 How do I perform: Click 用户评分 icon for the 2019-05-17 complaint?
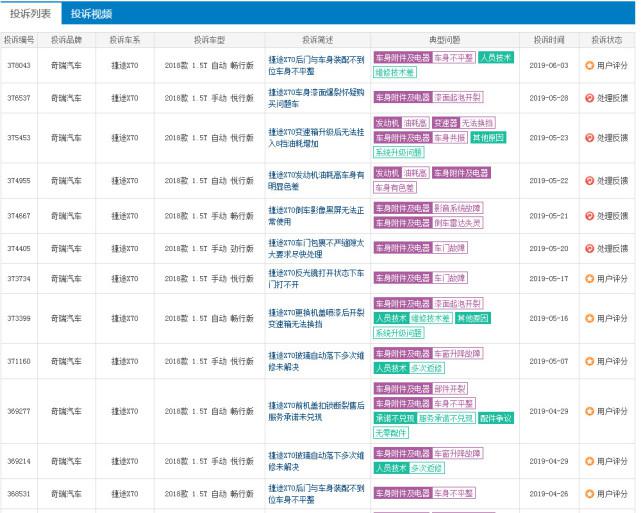[589, 279]
